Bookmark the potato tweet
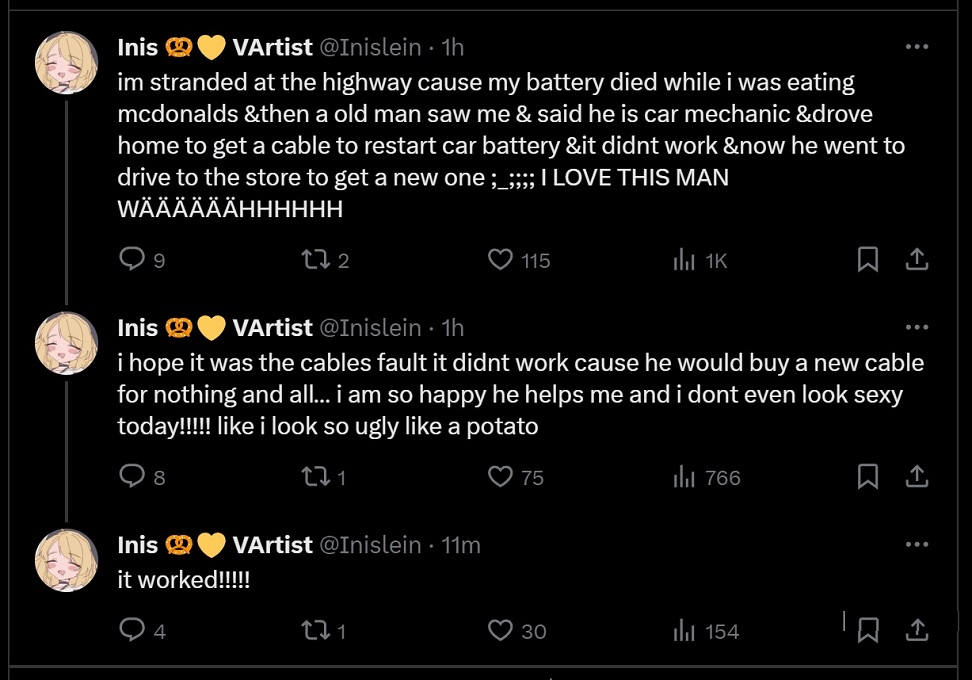Screen dimensions: 972x680 tap(868, 477)
